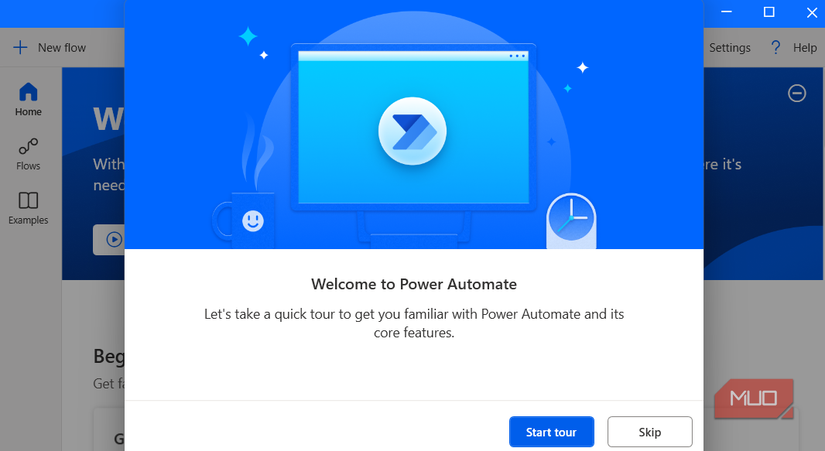Screen dimensions: 825x451
Task: Dismiss the tour with Skip button
Action: point(650,432)
